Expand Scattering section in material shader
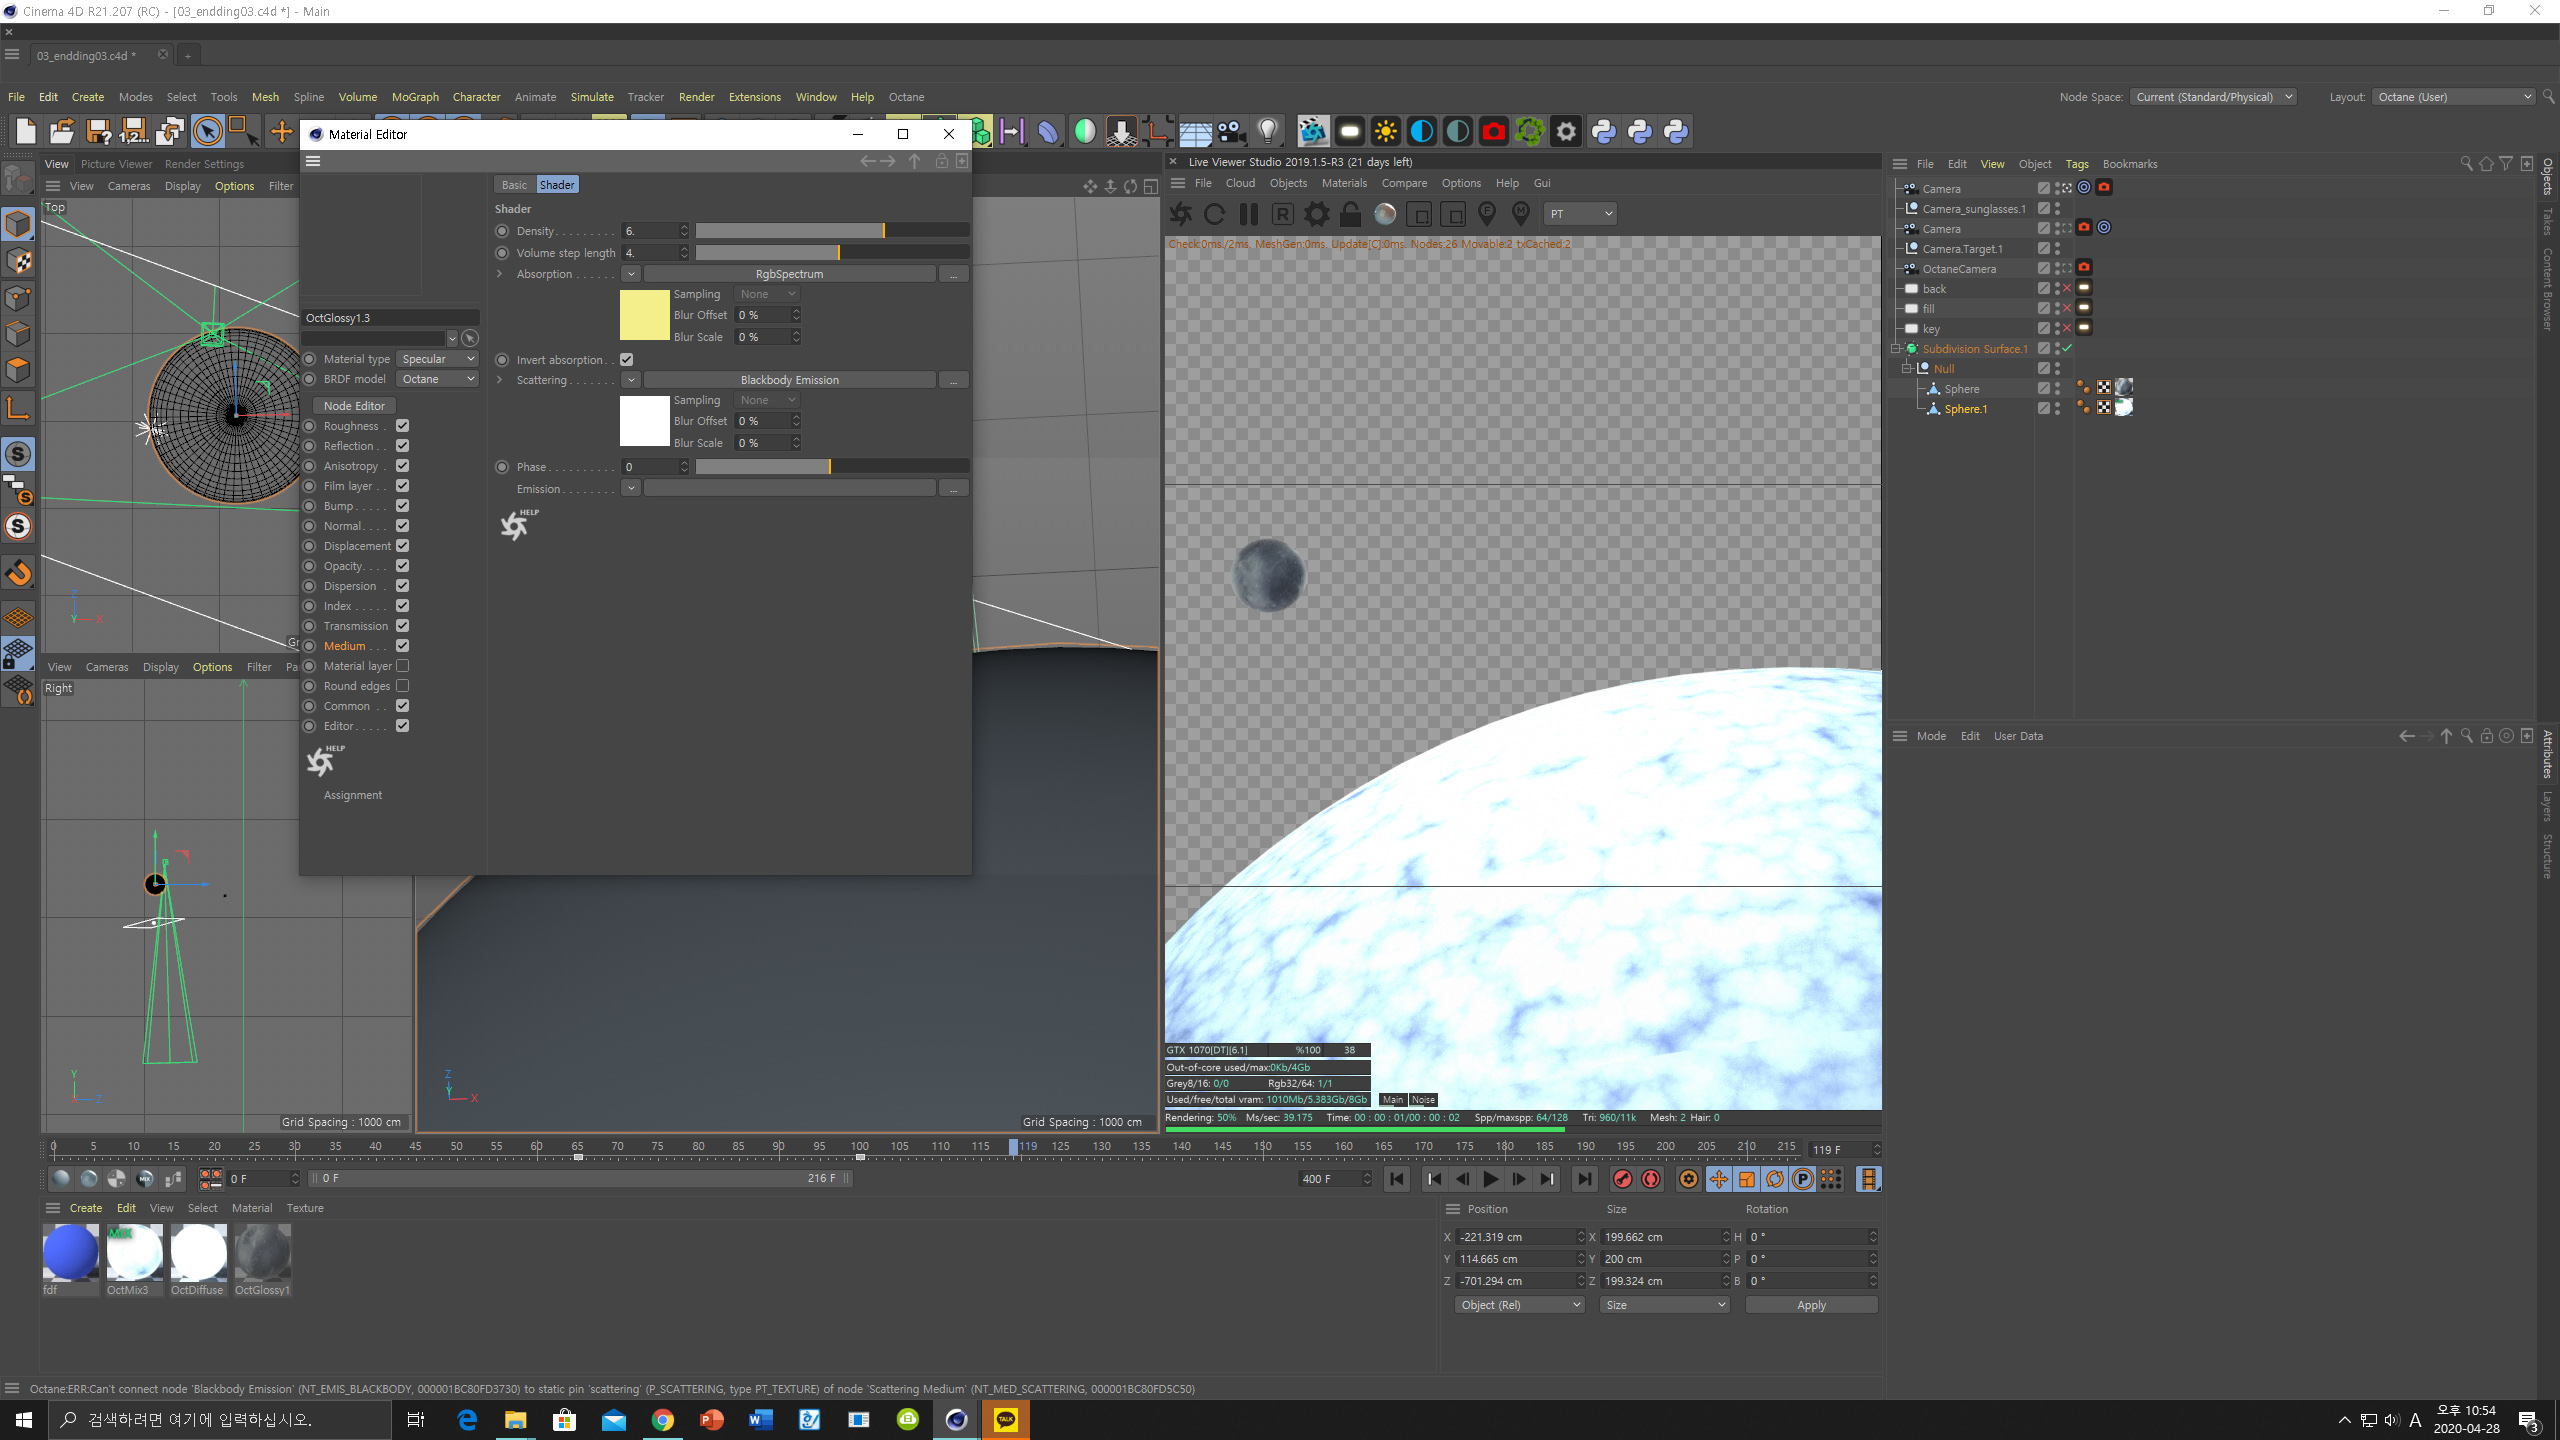This screenshot has width=2560, height=1440. click(x=499, y=378)
